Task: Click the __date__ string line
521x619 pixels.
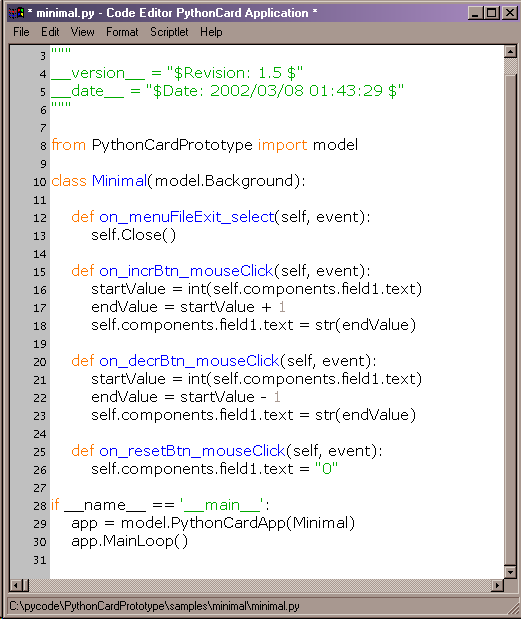Action: tap(228, 91)
